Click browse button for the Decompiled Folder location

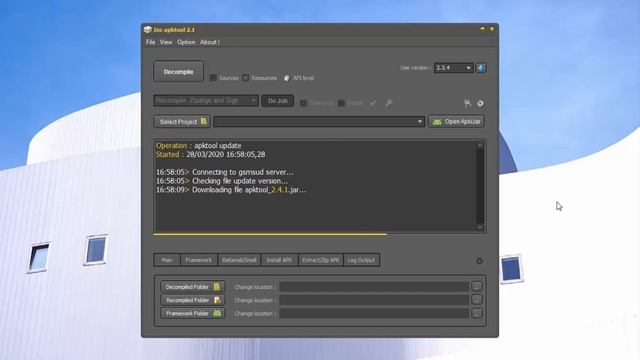477,287
